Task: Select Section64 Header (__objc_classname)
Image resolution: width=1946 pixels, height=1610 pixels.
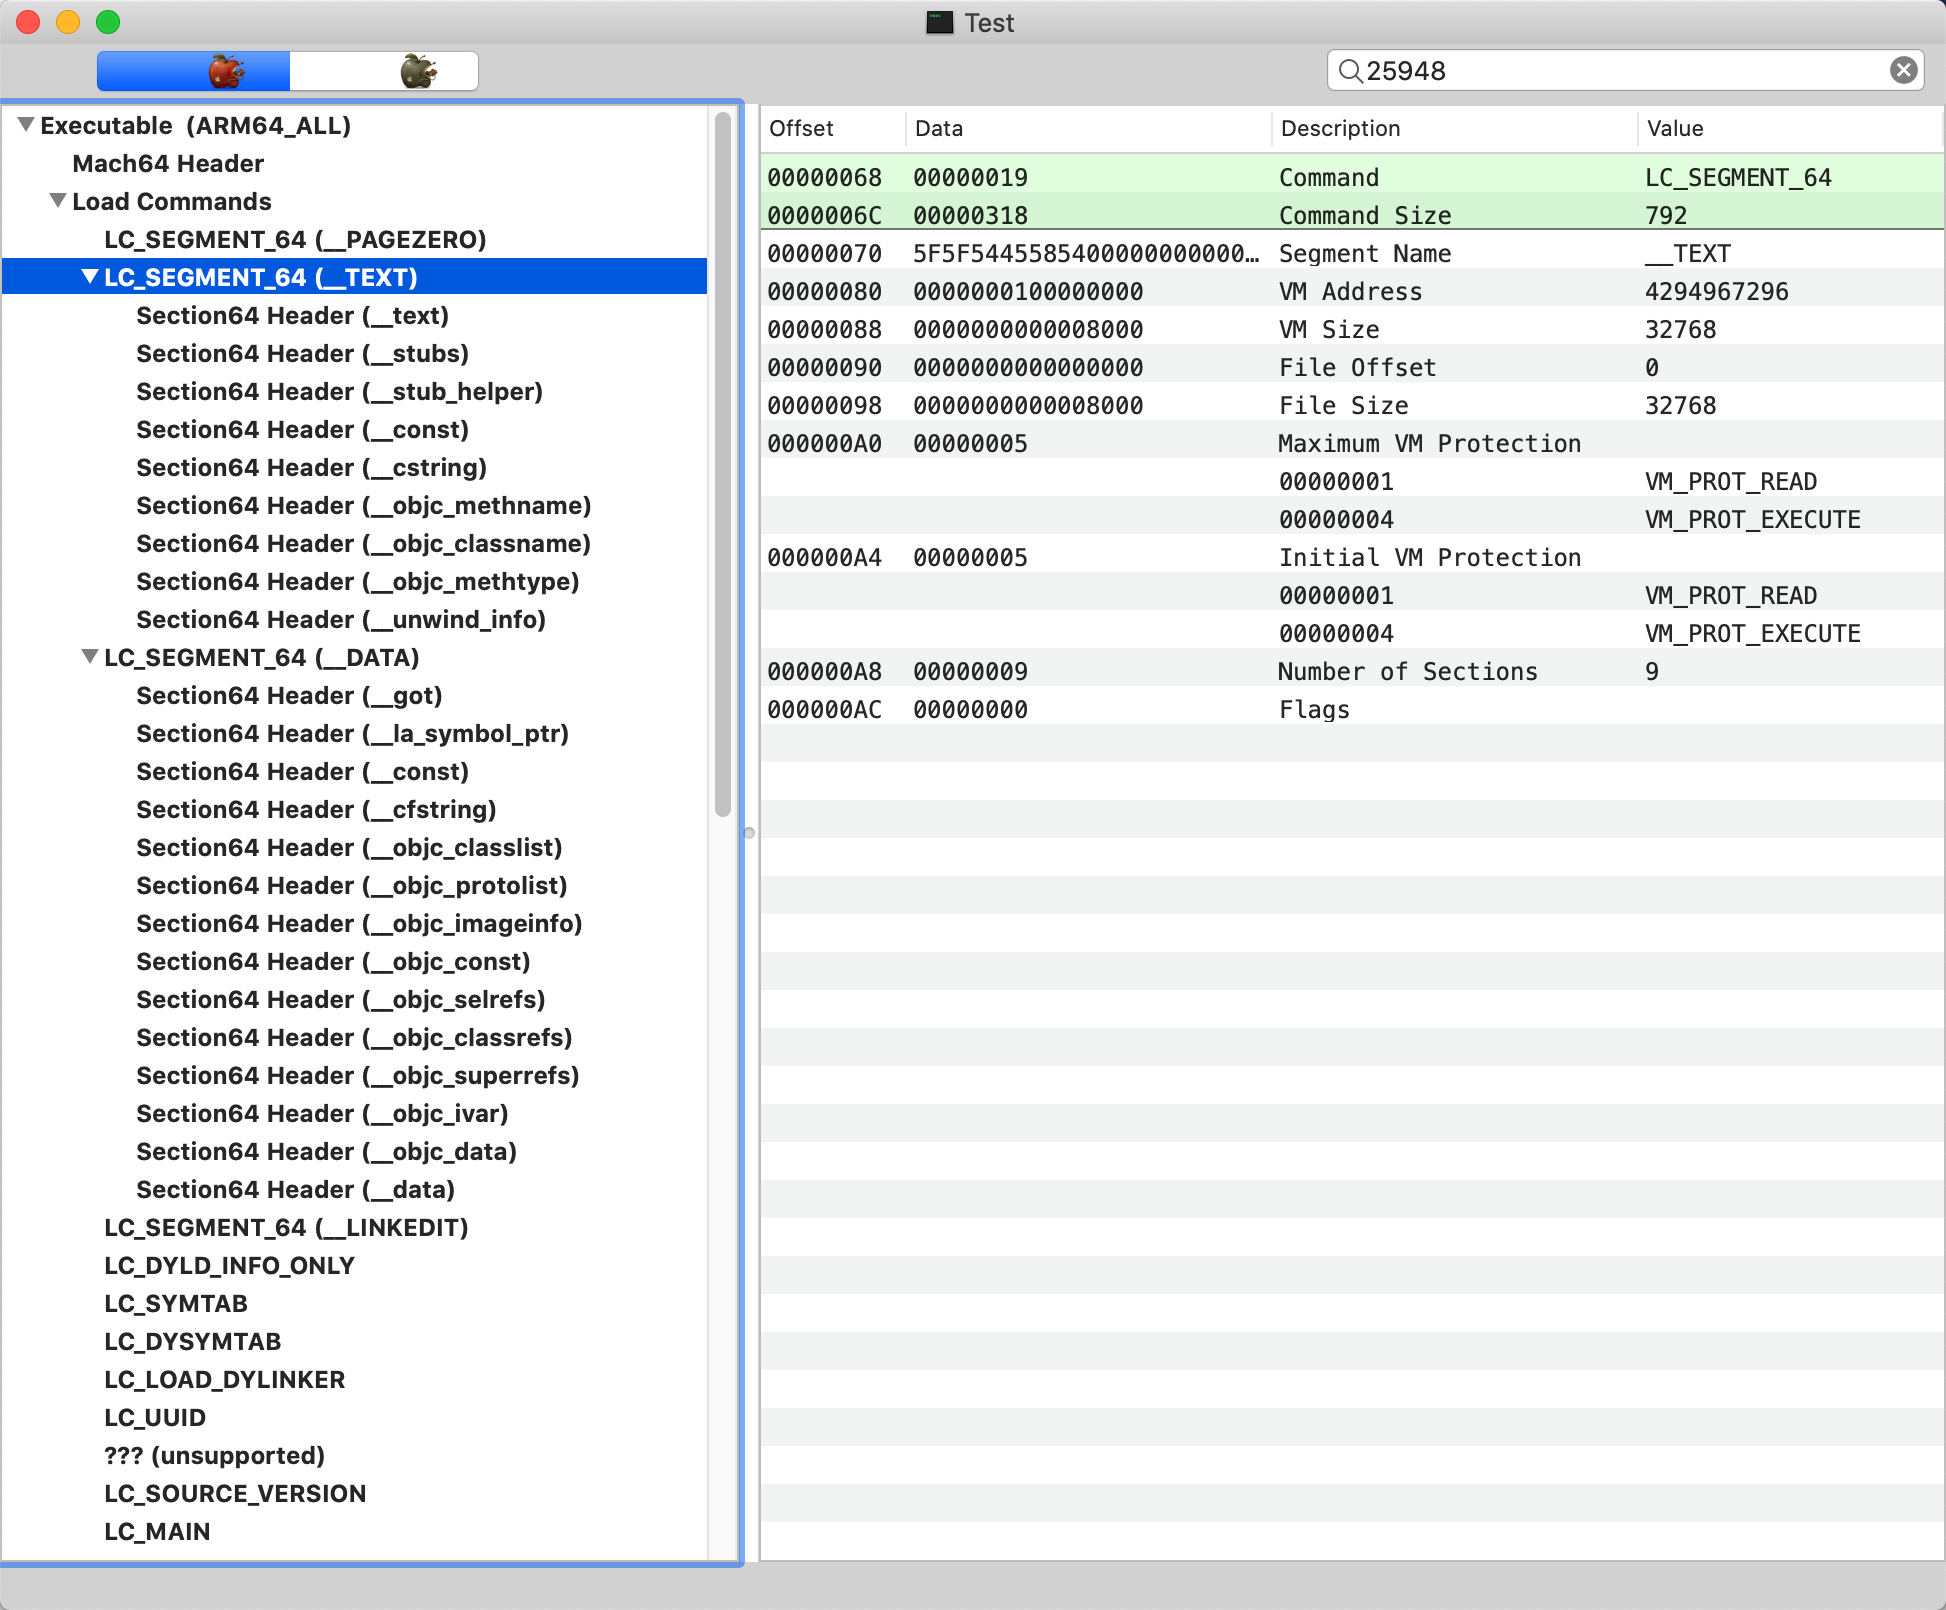Action: point(363,543)
